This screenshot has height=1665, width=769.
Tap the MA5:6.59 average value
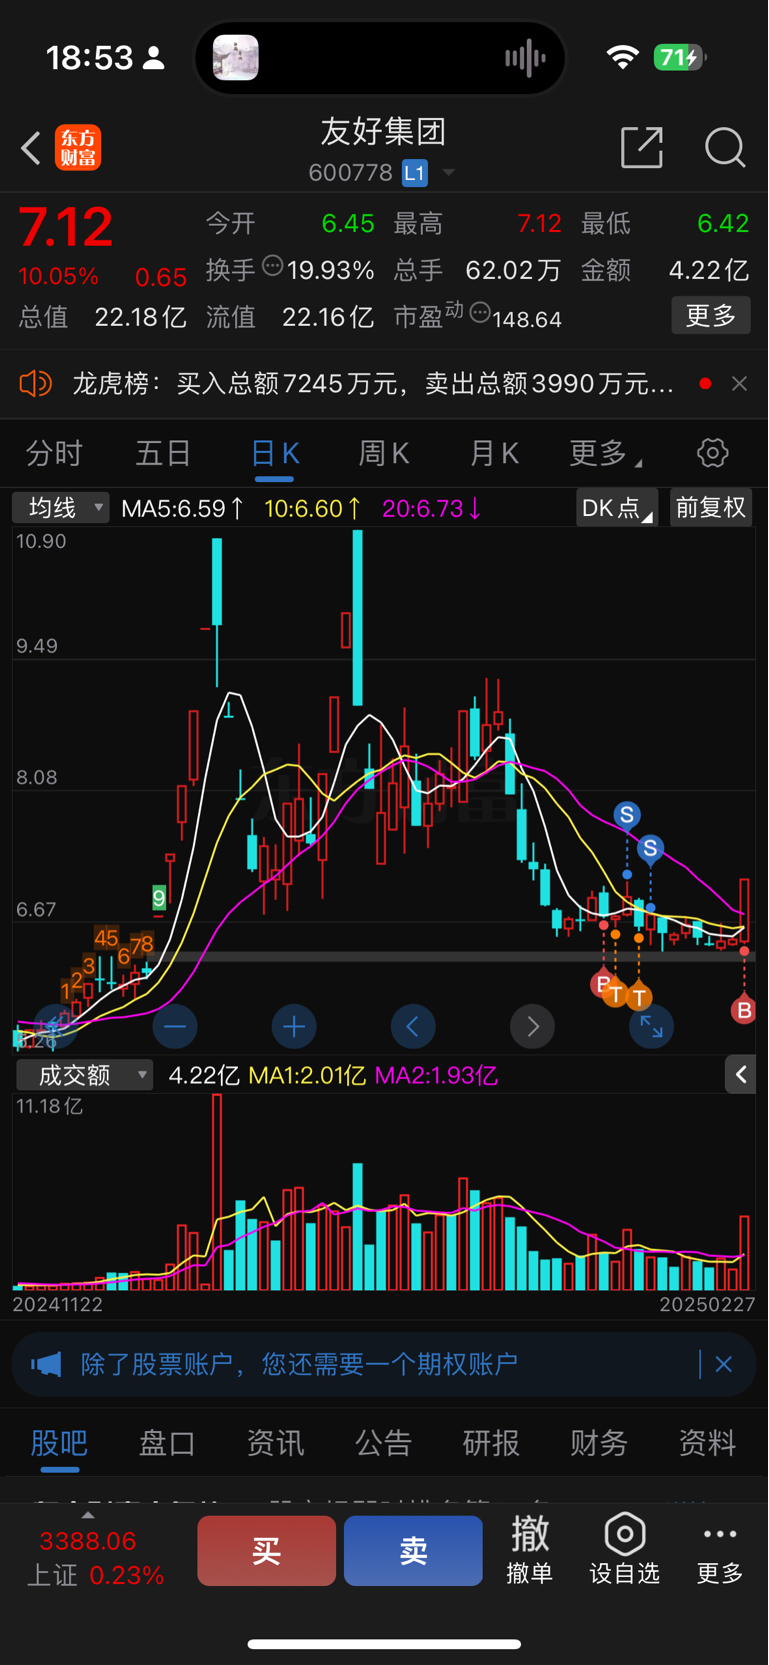point(181,509)
